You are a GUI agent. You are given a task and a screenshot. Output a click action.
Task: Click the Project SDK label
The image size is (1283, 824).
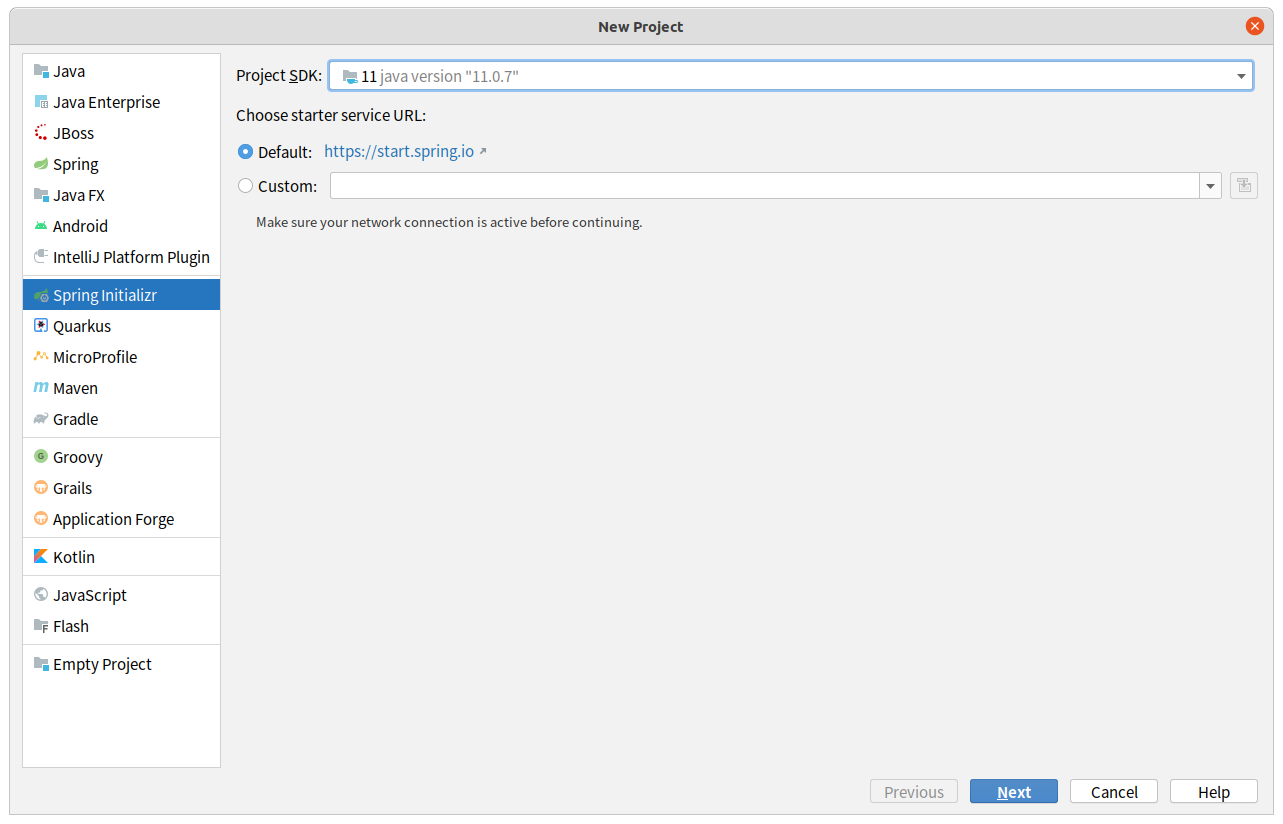(279, 76)
